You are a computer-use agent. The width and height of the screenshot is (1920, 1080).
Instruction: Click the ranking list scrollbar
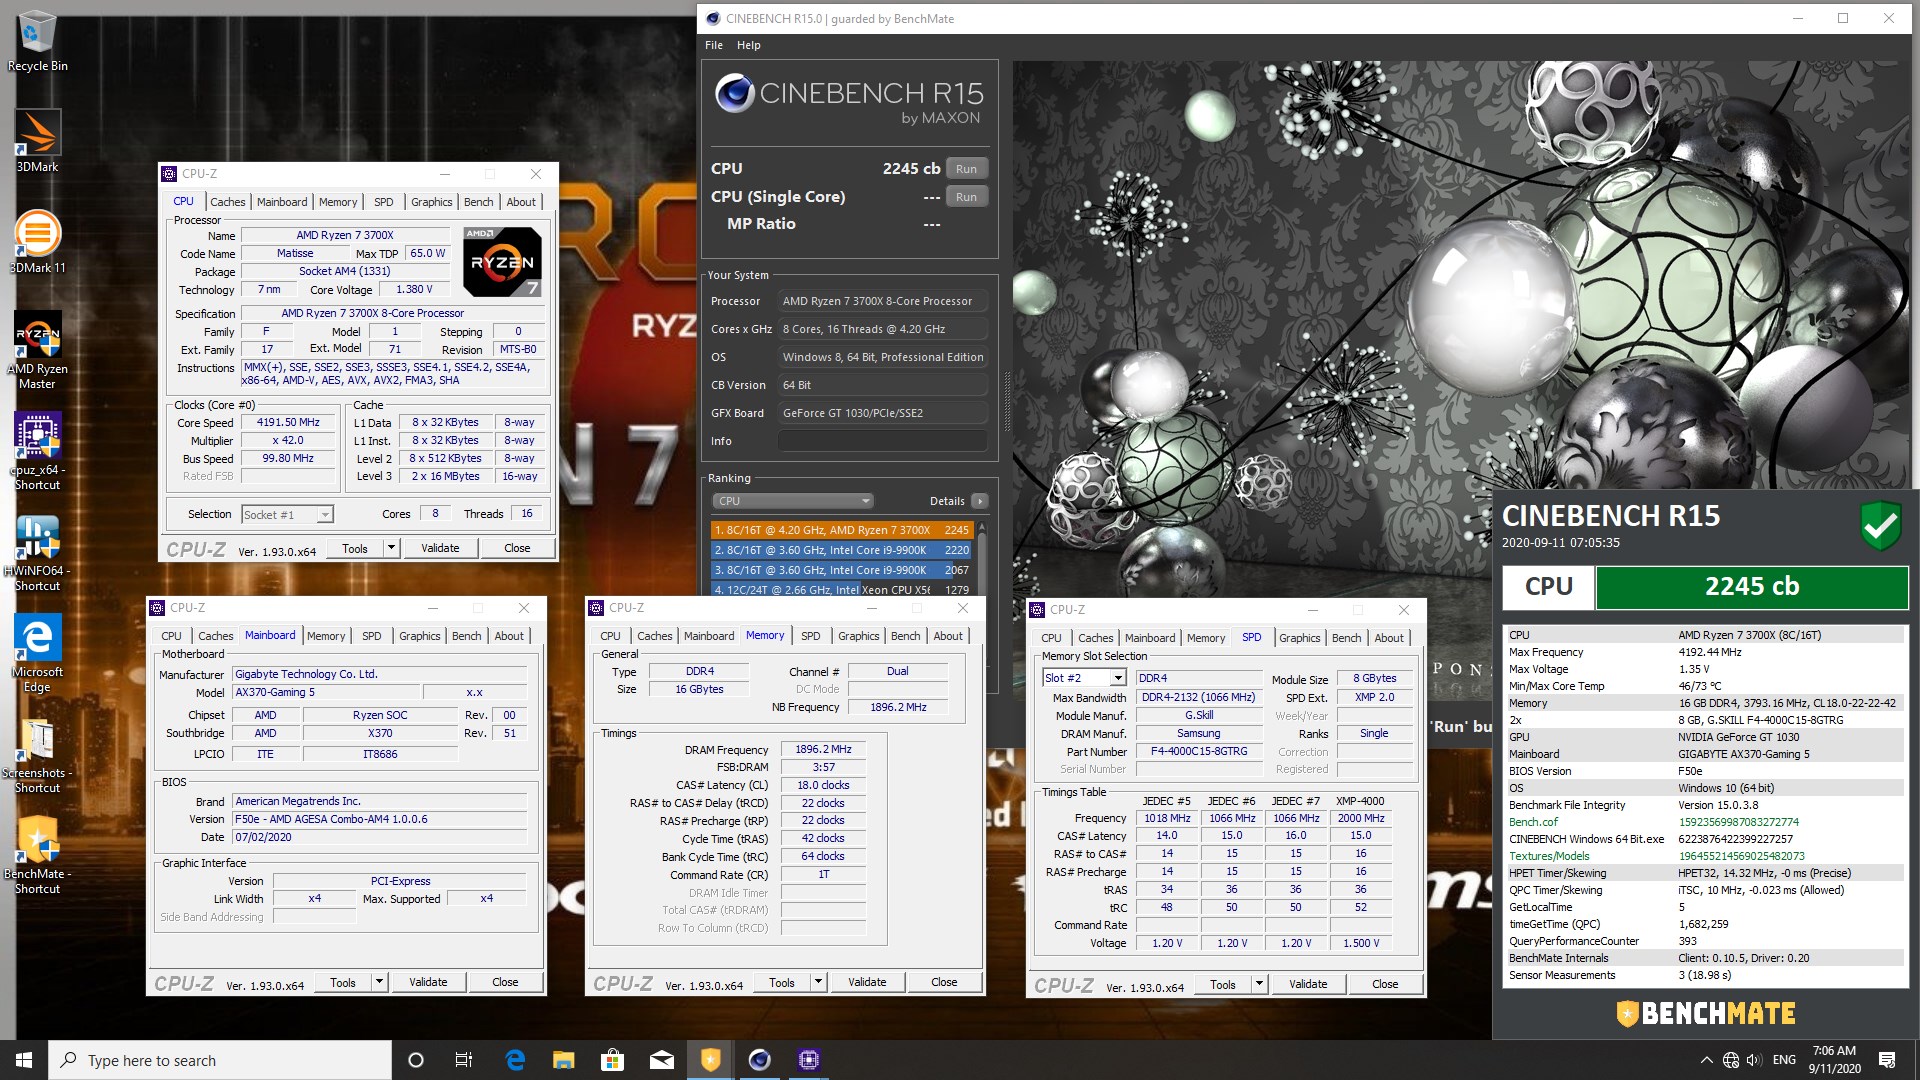click(x=981, y=558)
